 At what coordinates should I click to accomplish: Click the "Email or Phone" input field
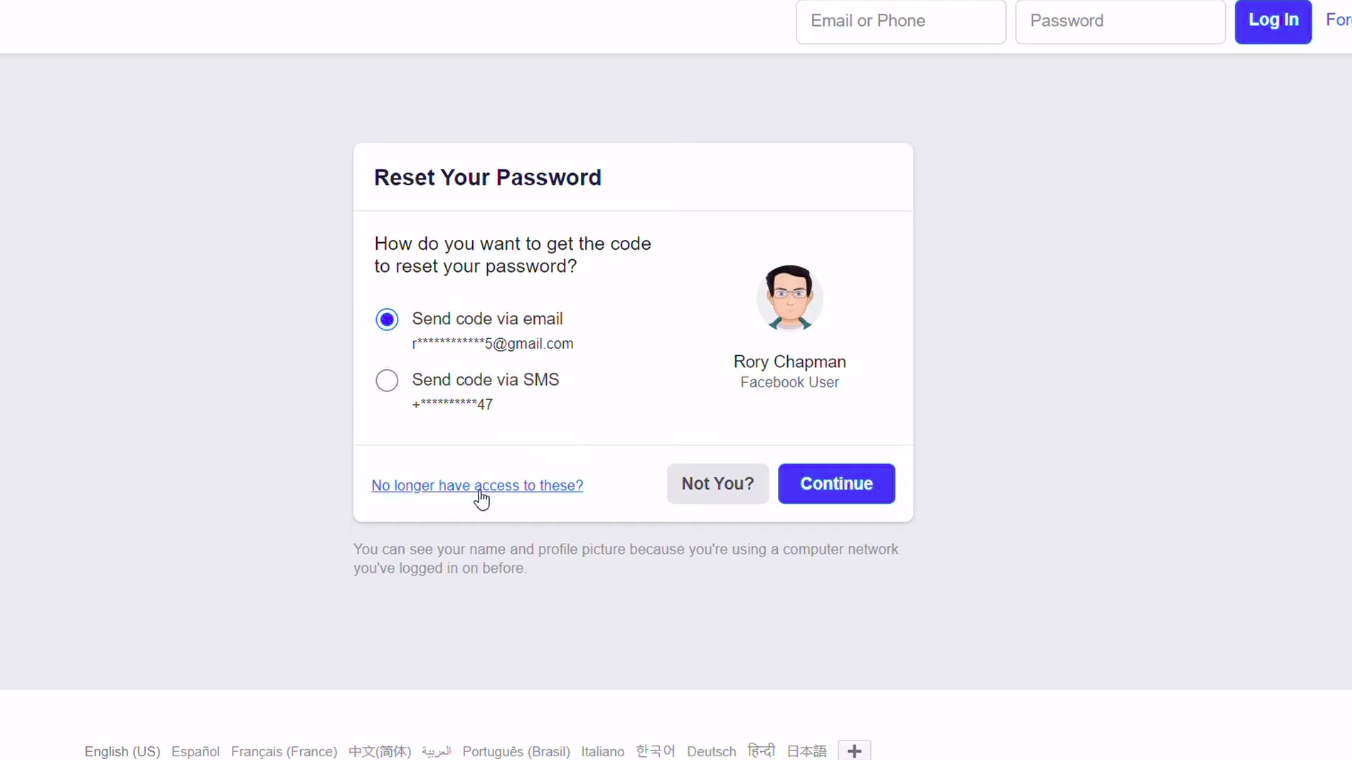tap(900, 20)
